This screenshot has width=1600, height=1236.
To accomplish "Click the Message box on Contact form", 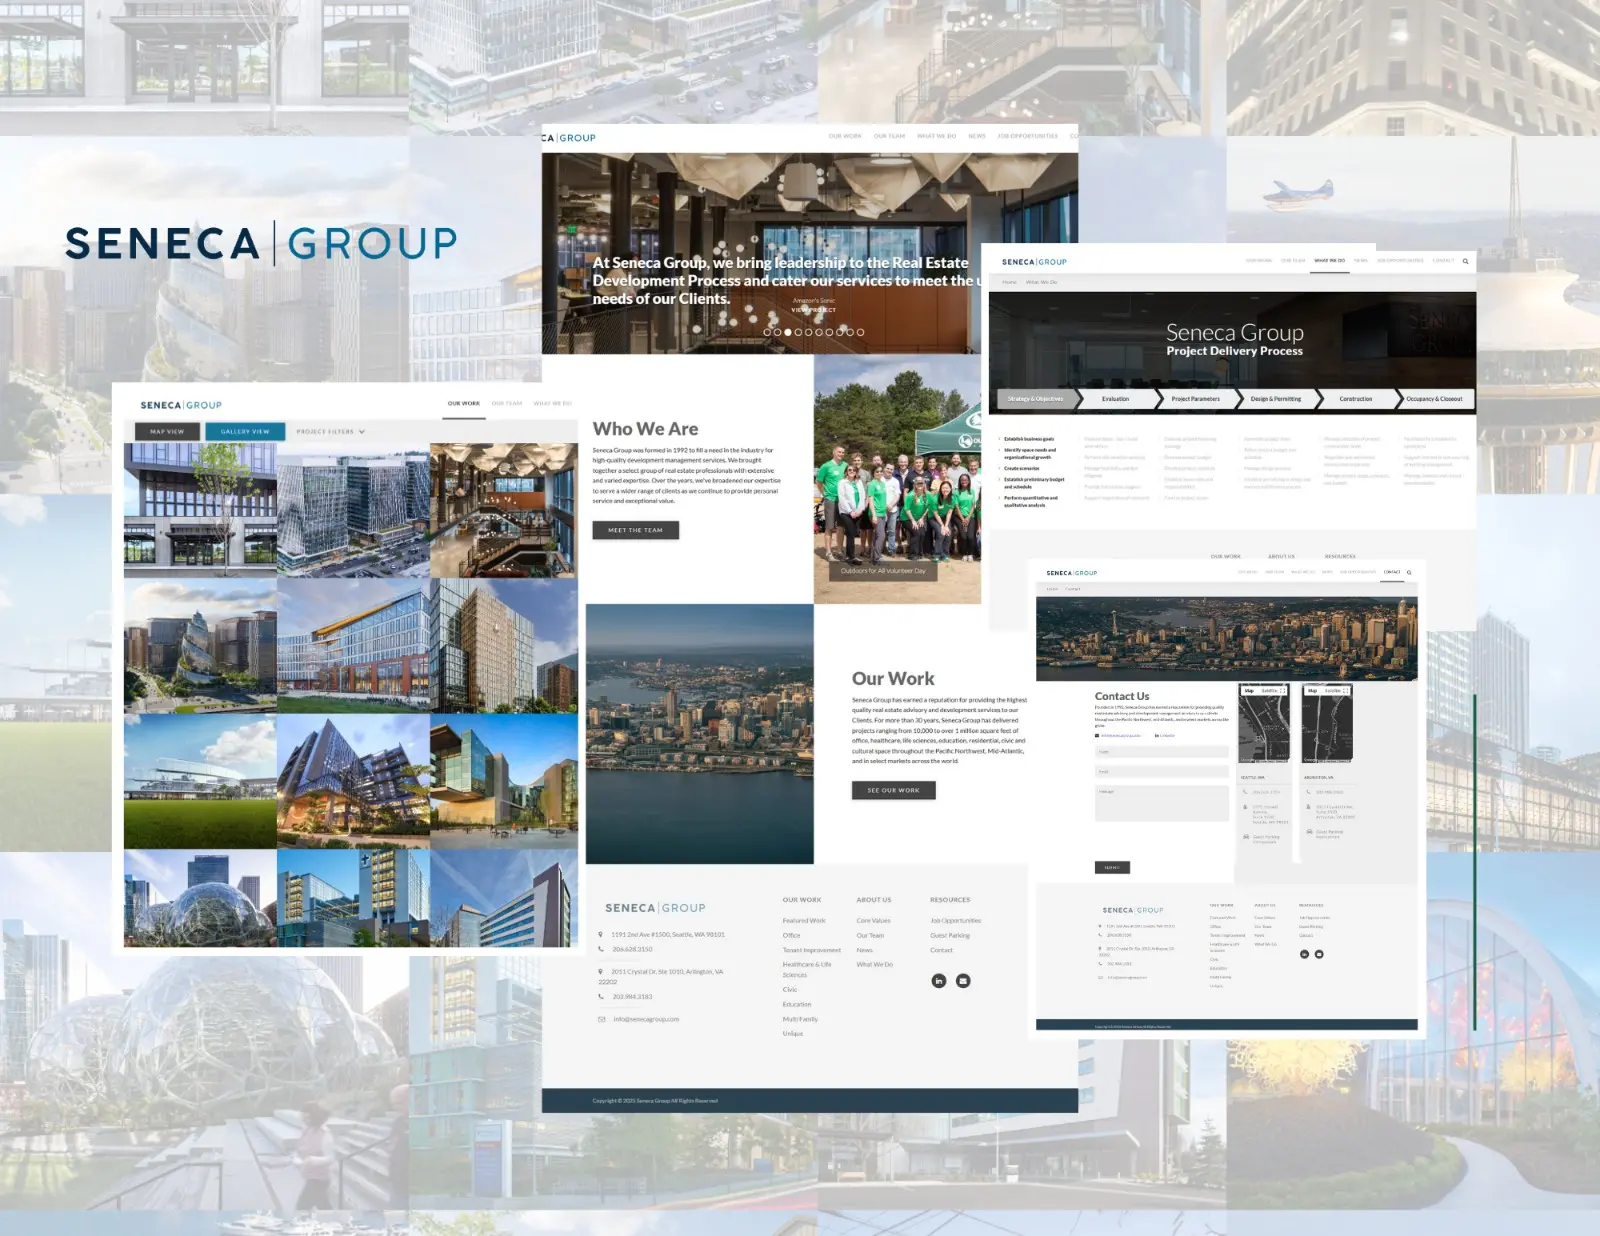I will coord(1162,803).
